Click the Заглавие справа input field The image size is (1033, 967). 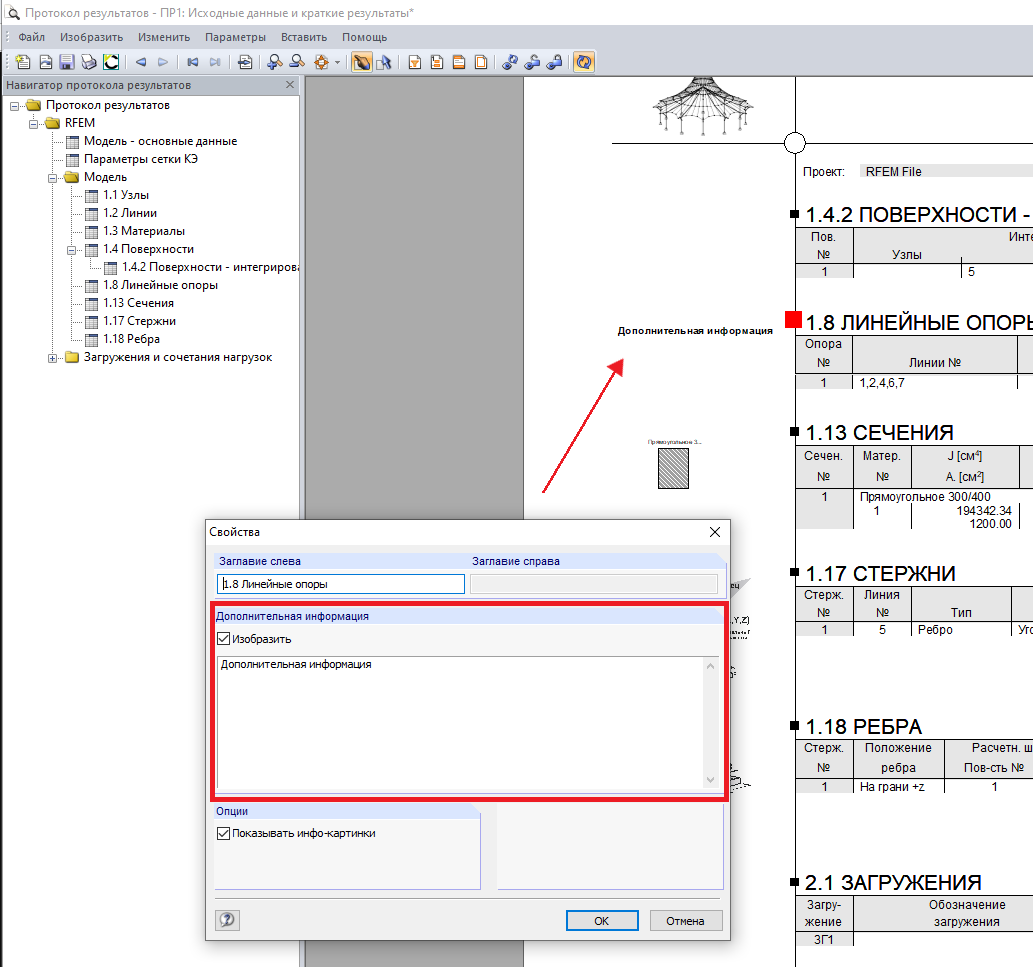(x=594, y=584)
